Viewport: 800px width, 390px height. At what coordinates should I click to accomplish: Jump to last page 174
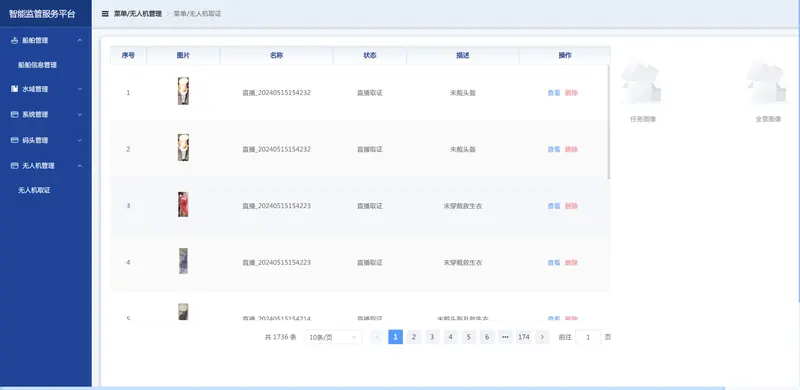click(x=523, y=337)
